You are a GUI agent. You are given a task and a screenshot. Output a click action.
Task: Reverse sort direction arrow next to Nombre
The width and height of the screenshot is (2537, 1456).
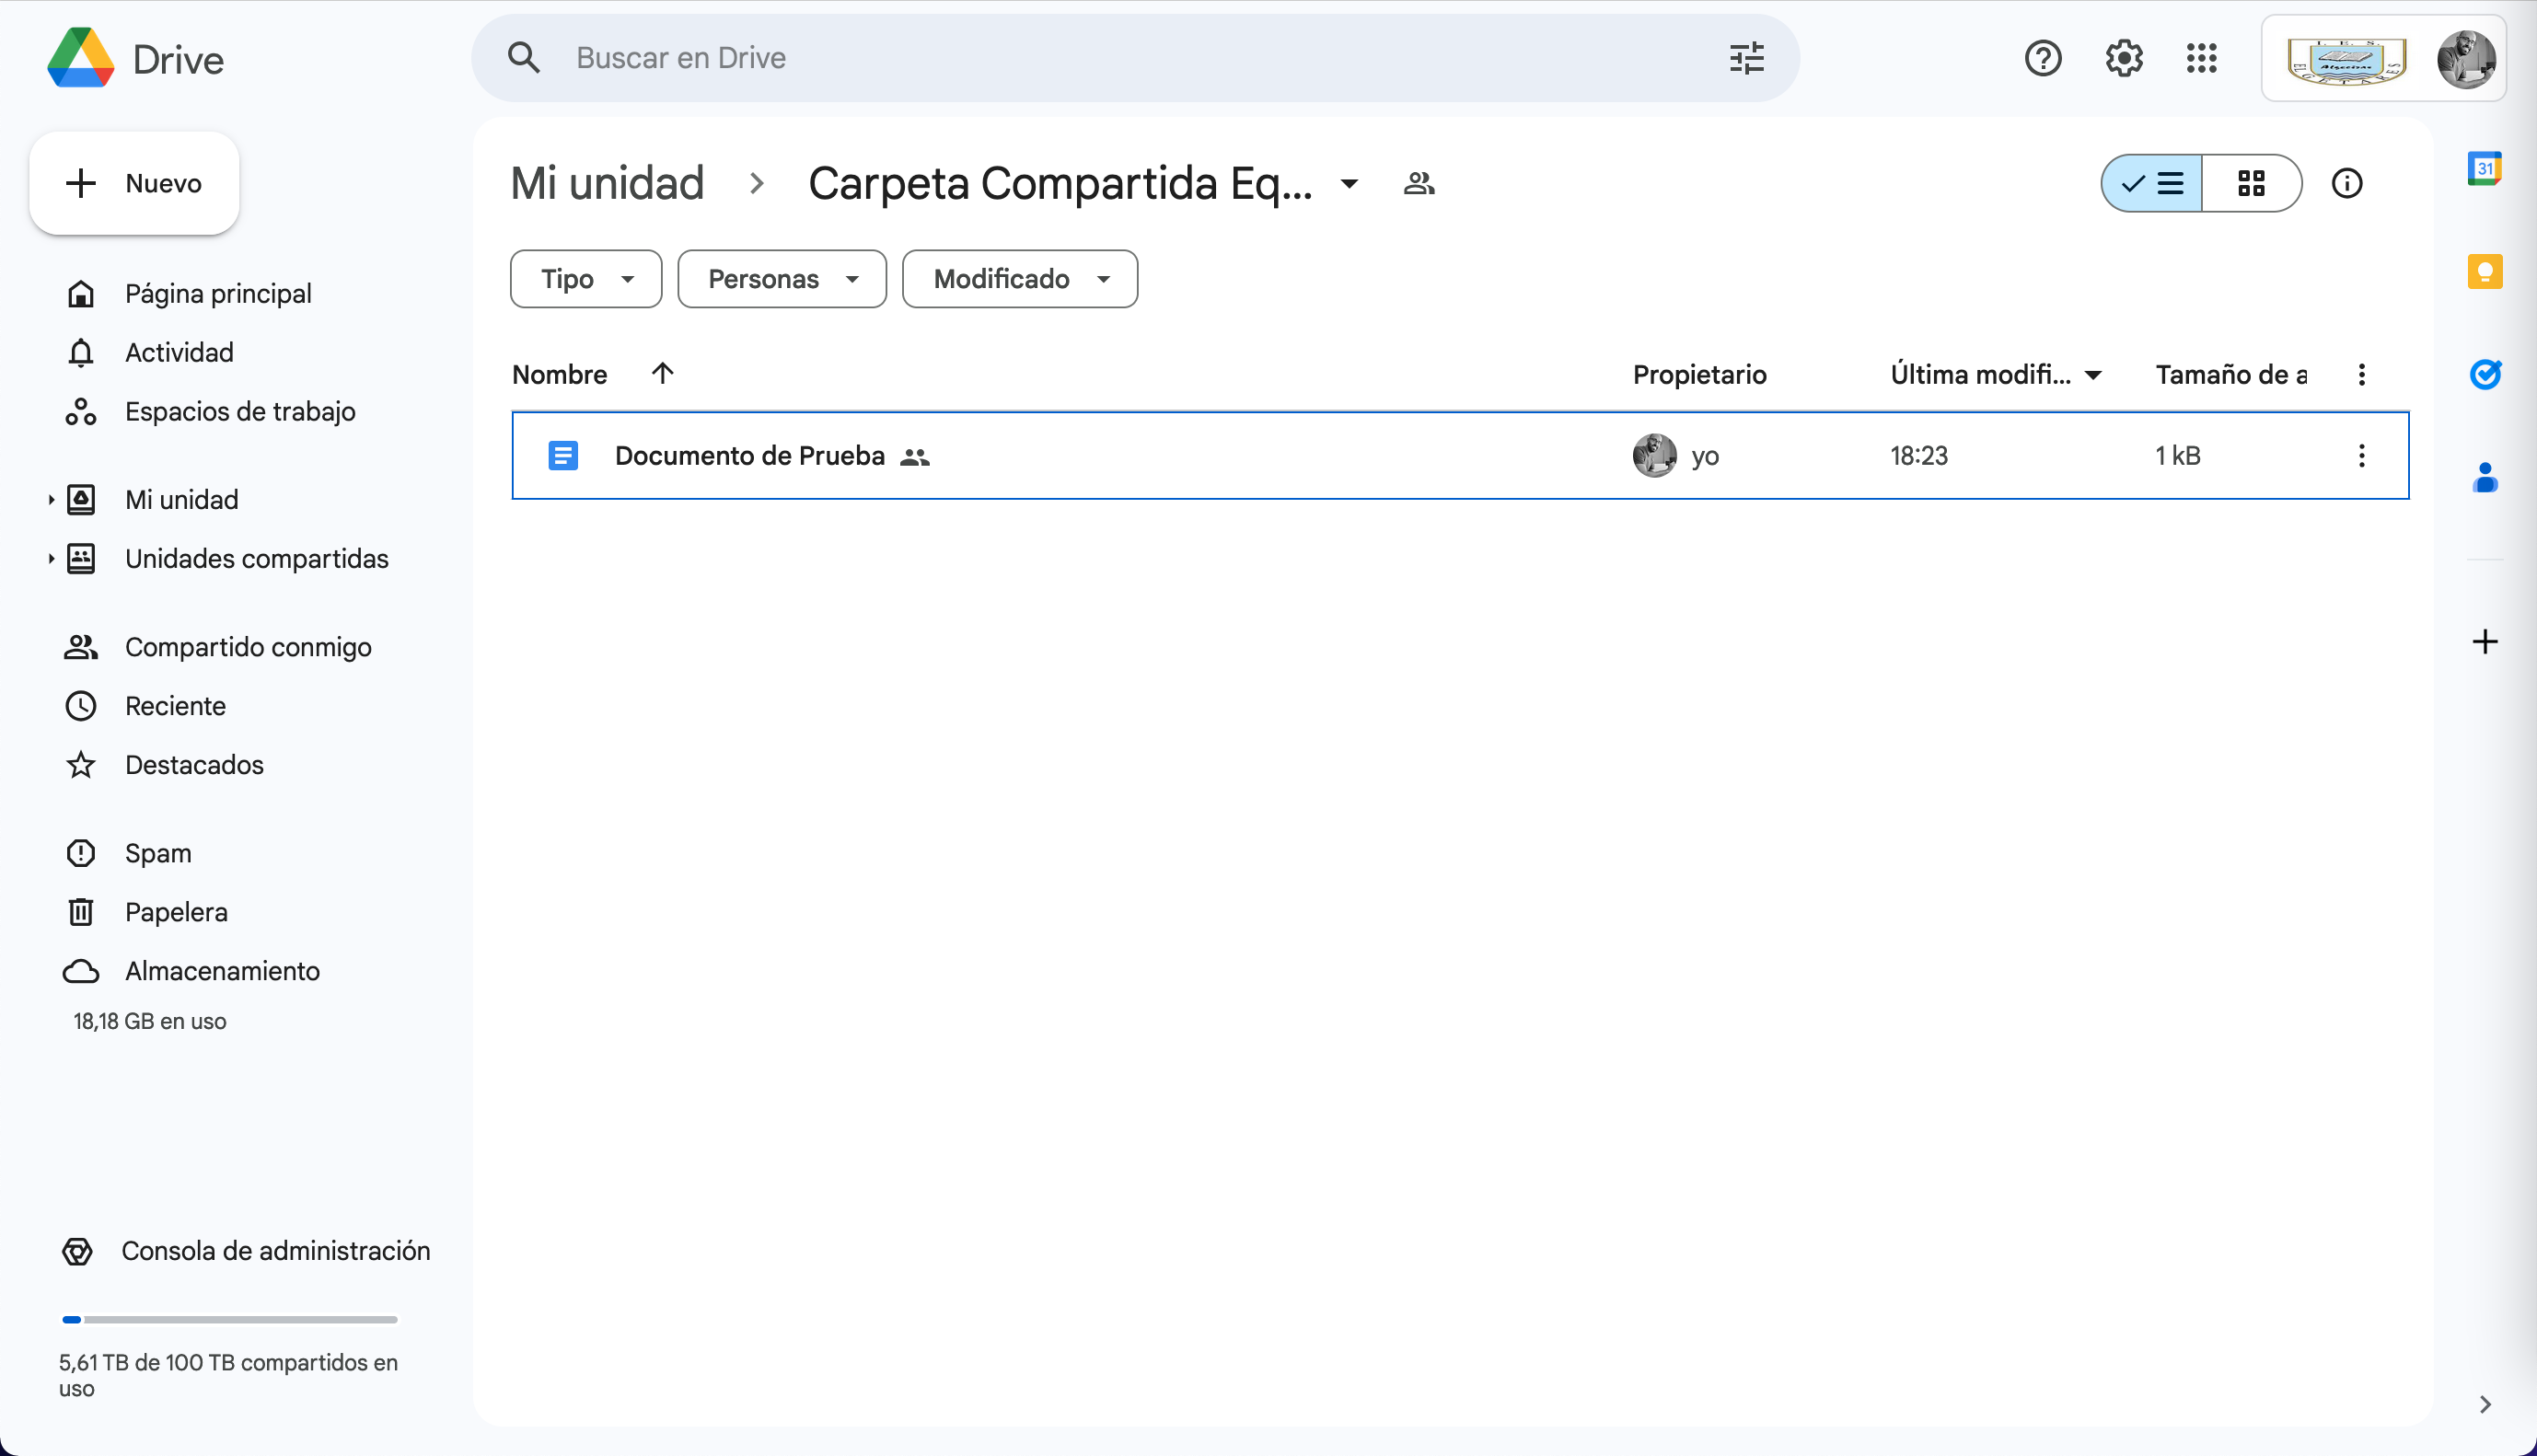[662, 374]
